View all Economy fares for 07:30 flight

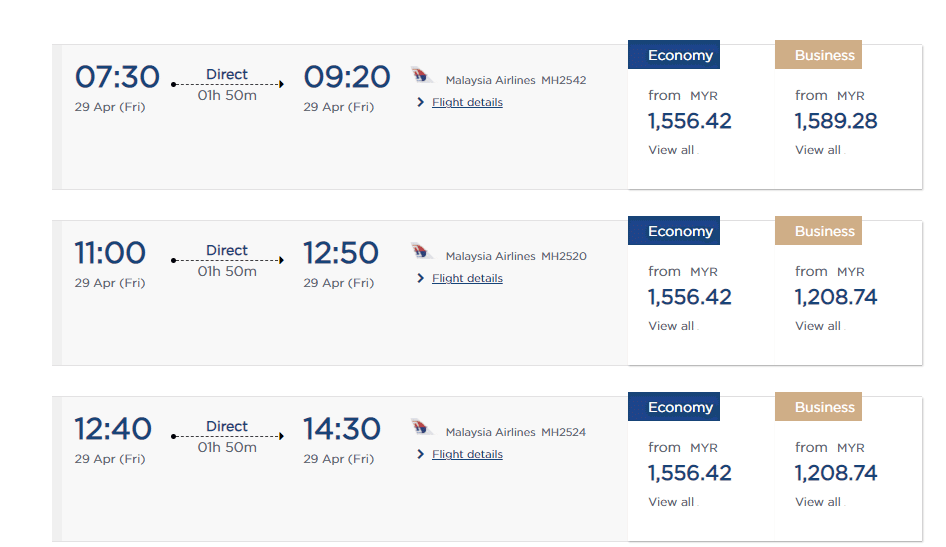[671, 150]
